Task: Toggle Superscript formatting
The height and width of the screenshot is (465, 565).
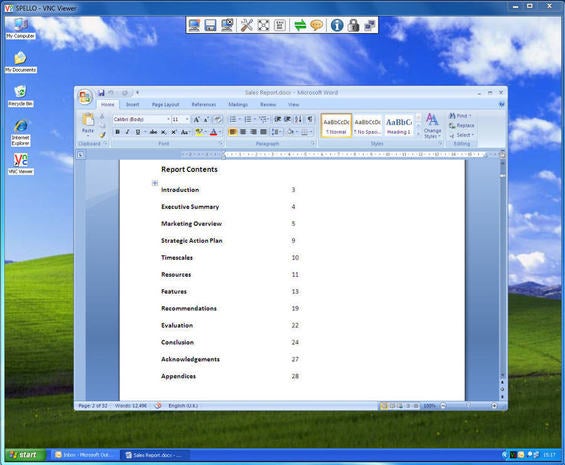Action: coord(174,132)
